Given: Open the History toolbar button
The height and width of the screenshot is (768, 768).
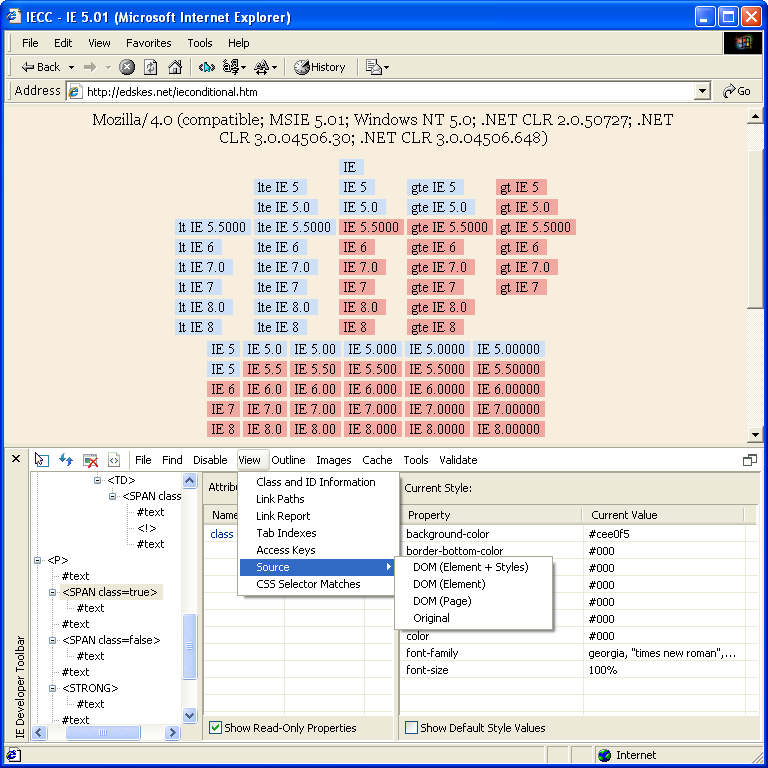Looking at the screenshot, I should [319, 67].
